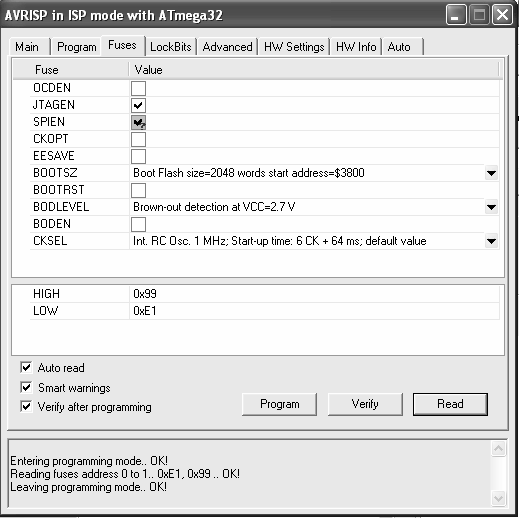Select the BODEN fuse label

point(52,224)
